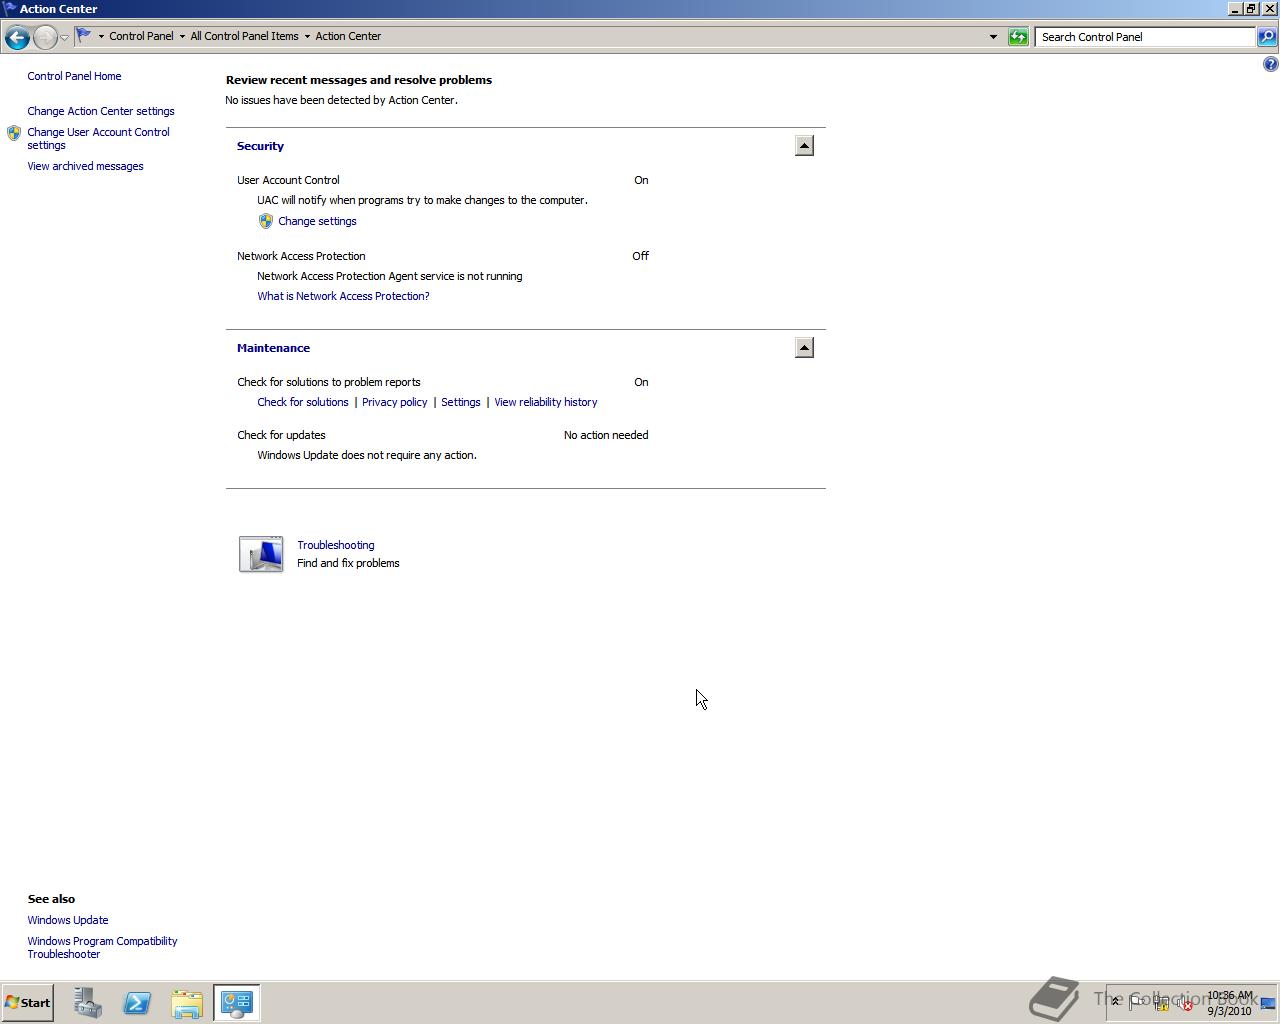Click the Action Center title bar icon

click(x=10, y=8)
